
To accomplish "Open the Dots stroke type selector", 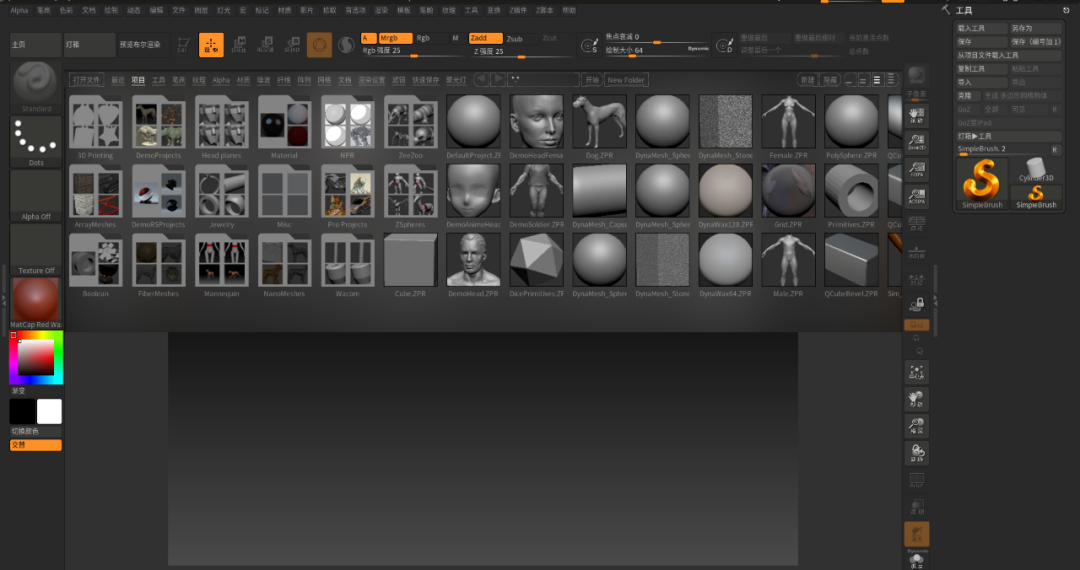I will click(36, 141).
